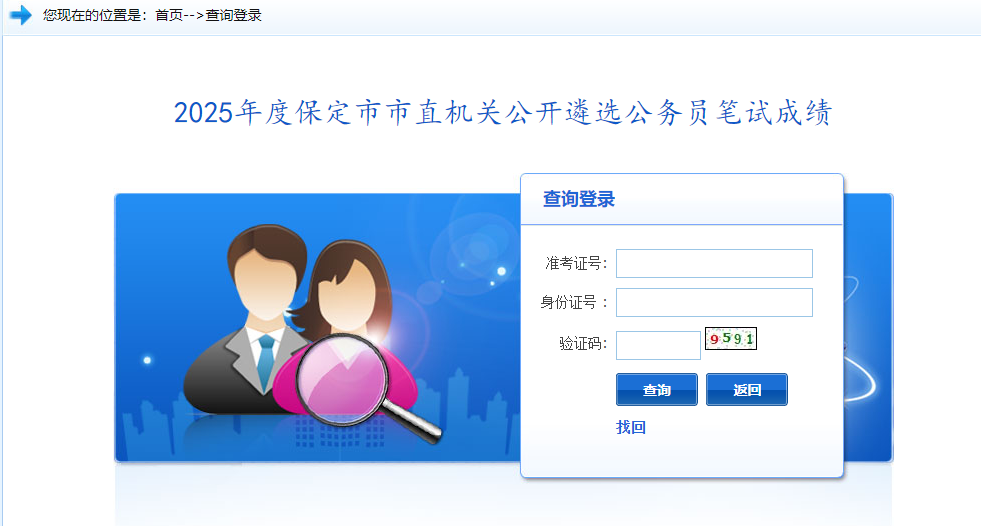Submit with the 查询 button
This screenshot has height=526, width=981.
pyautogui.click(x=656, y=390)
